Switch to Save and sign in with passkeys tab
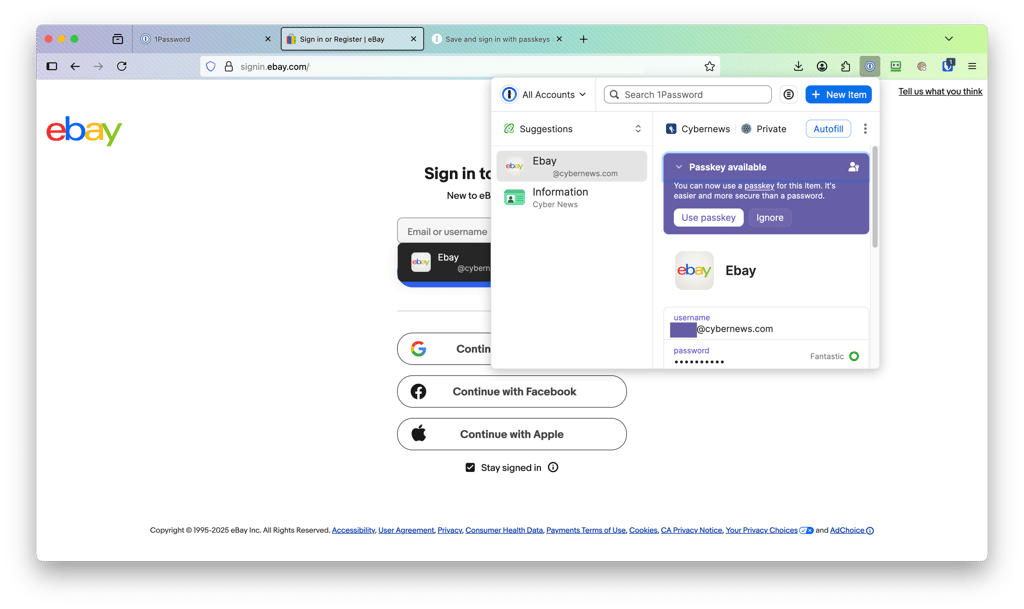The height and width of the screenshot is (609, 1024). tap(496, 39)
